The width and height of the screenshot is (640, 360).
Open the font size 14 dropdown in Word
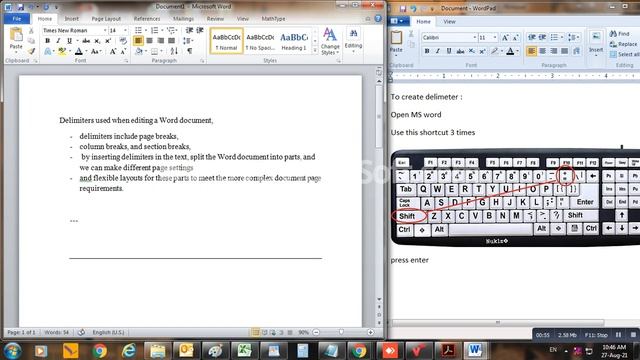click(x=125, y=31)
